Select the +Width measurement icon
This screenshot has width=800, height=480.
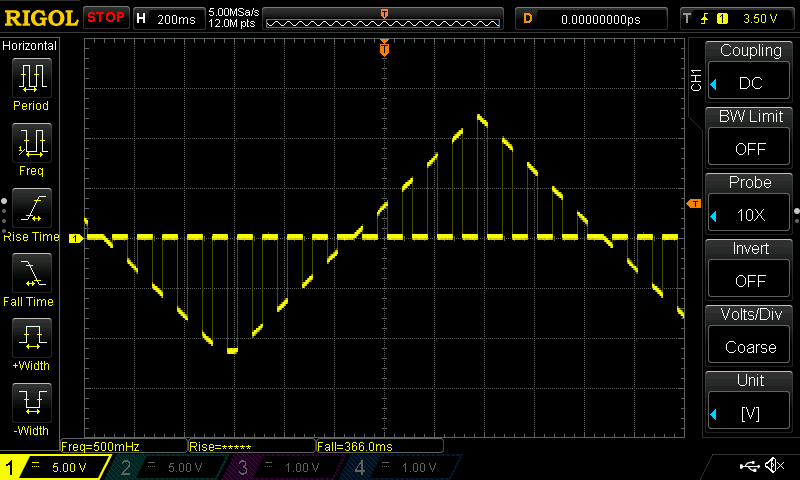[x=32, y=338]
